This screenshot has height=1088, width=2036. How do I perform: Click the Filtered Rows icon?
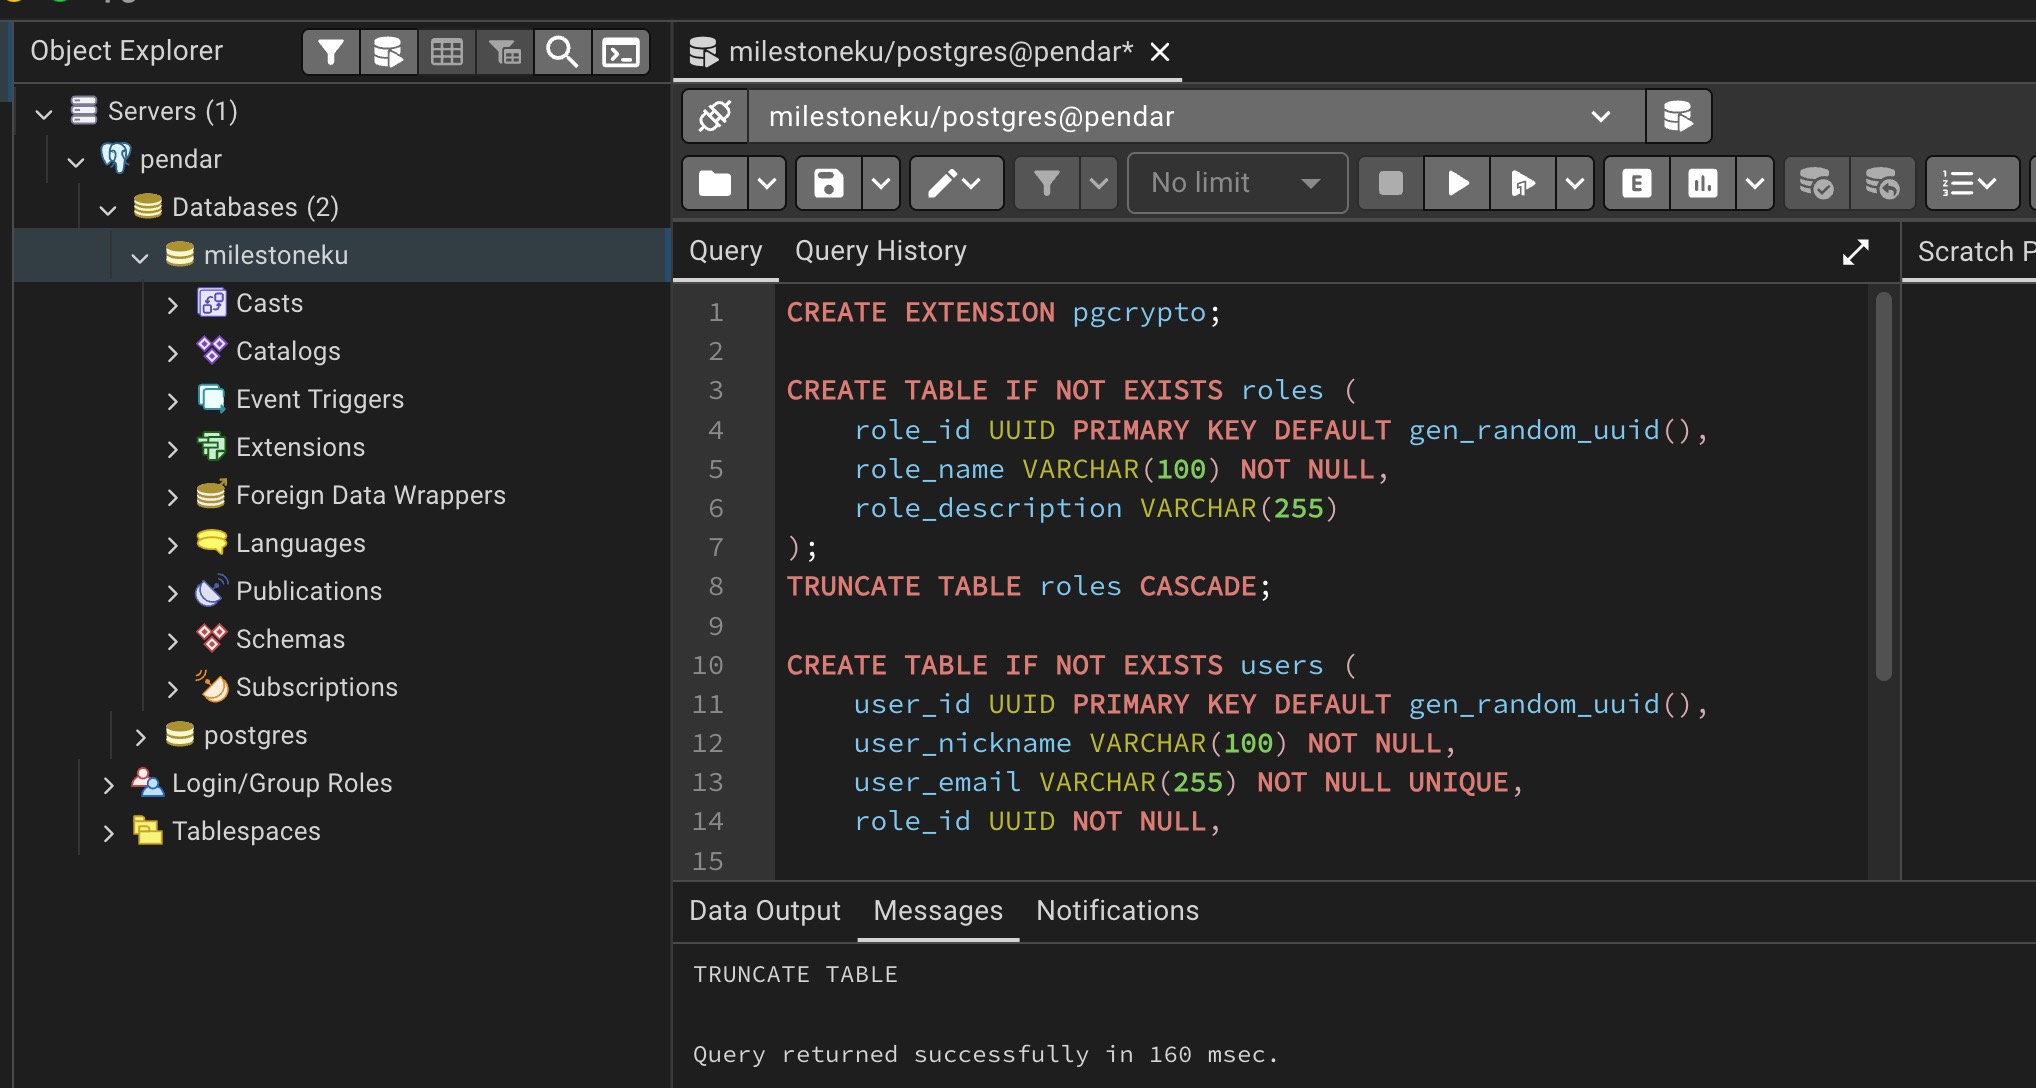pos(504,52)
